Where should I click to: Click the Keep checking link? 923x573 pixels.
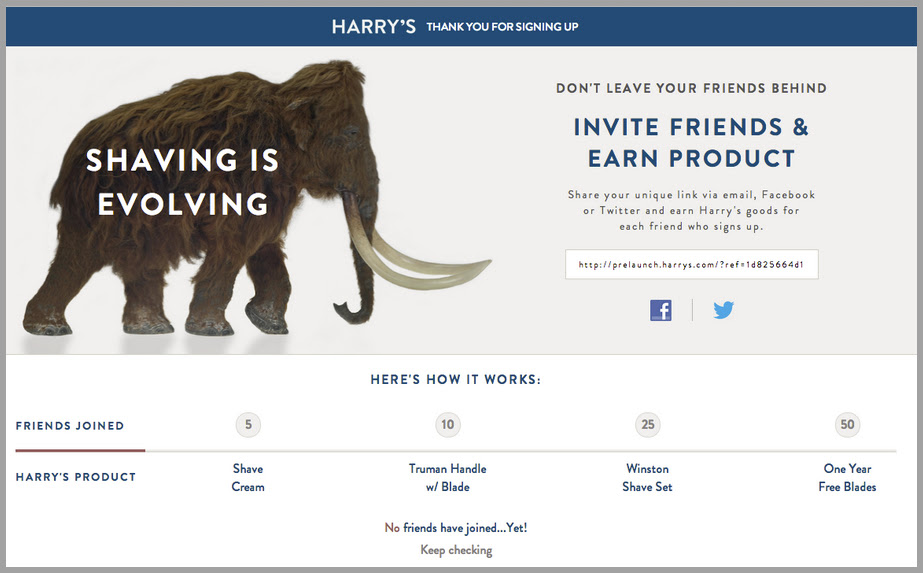456,550
